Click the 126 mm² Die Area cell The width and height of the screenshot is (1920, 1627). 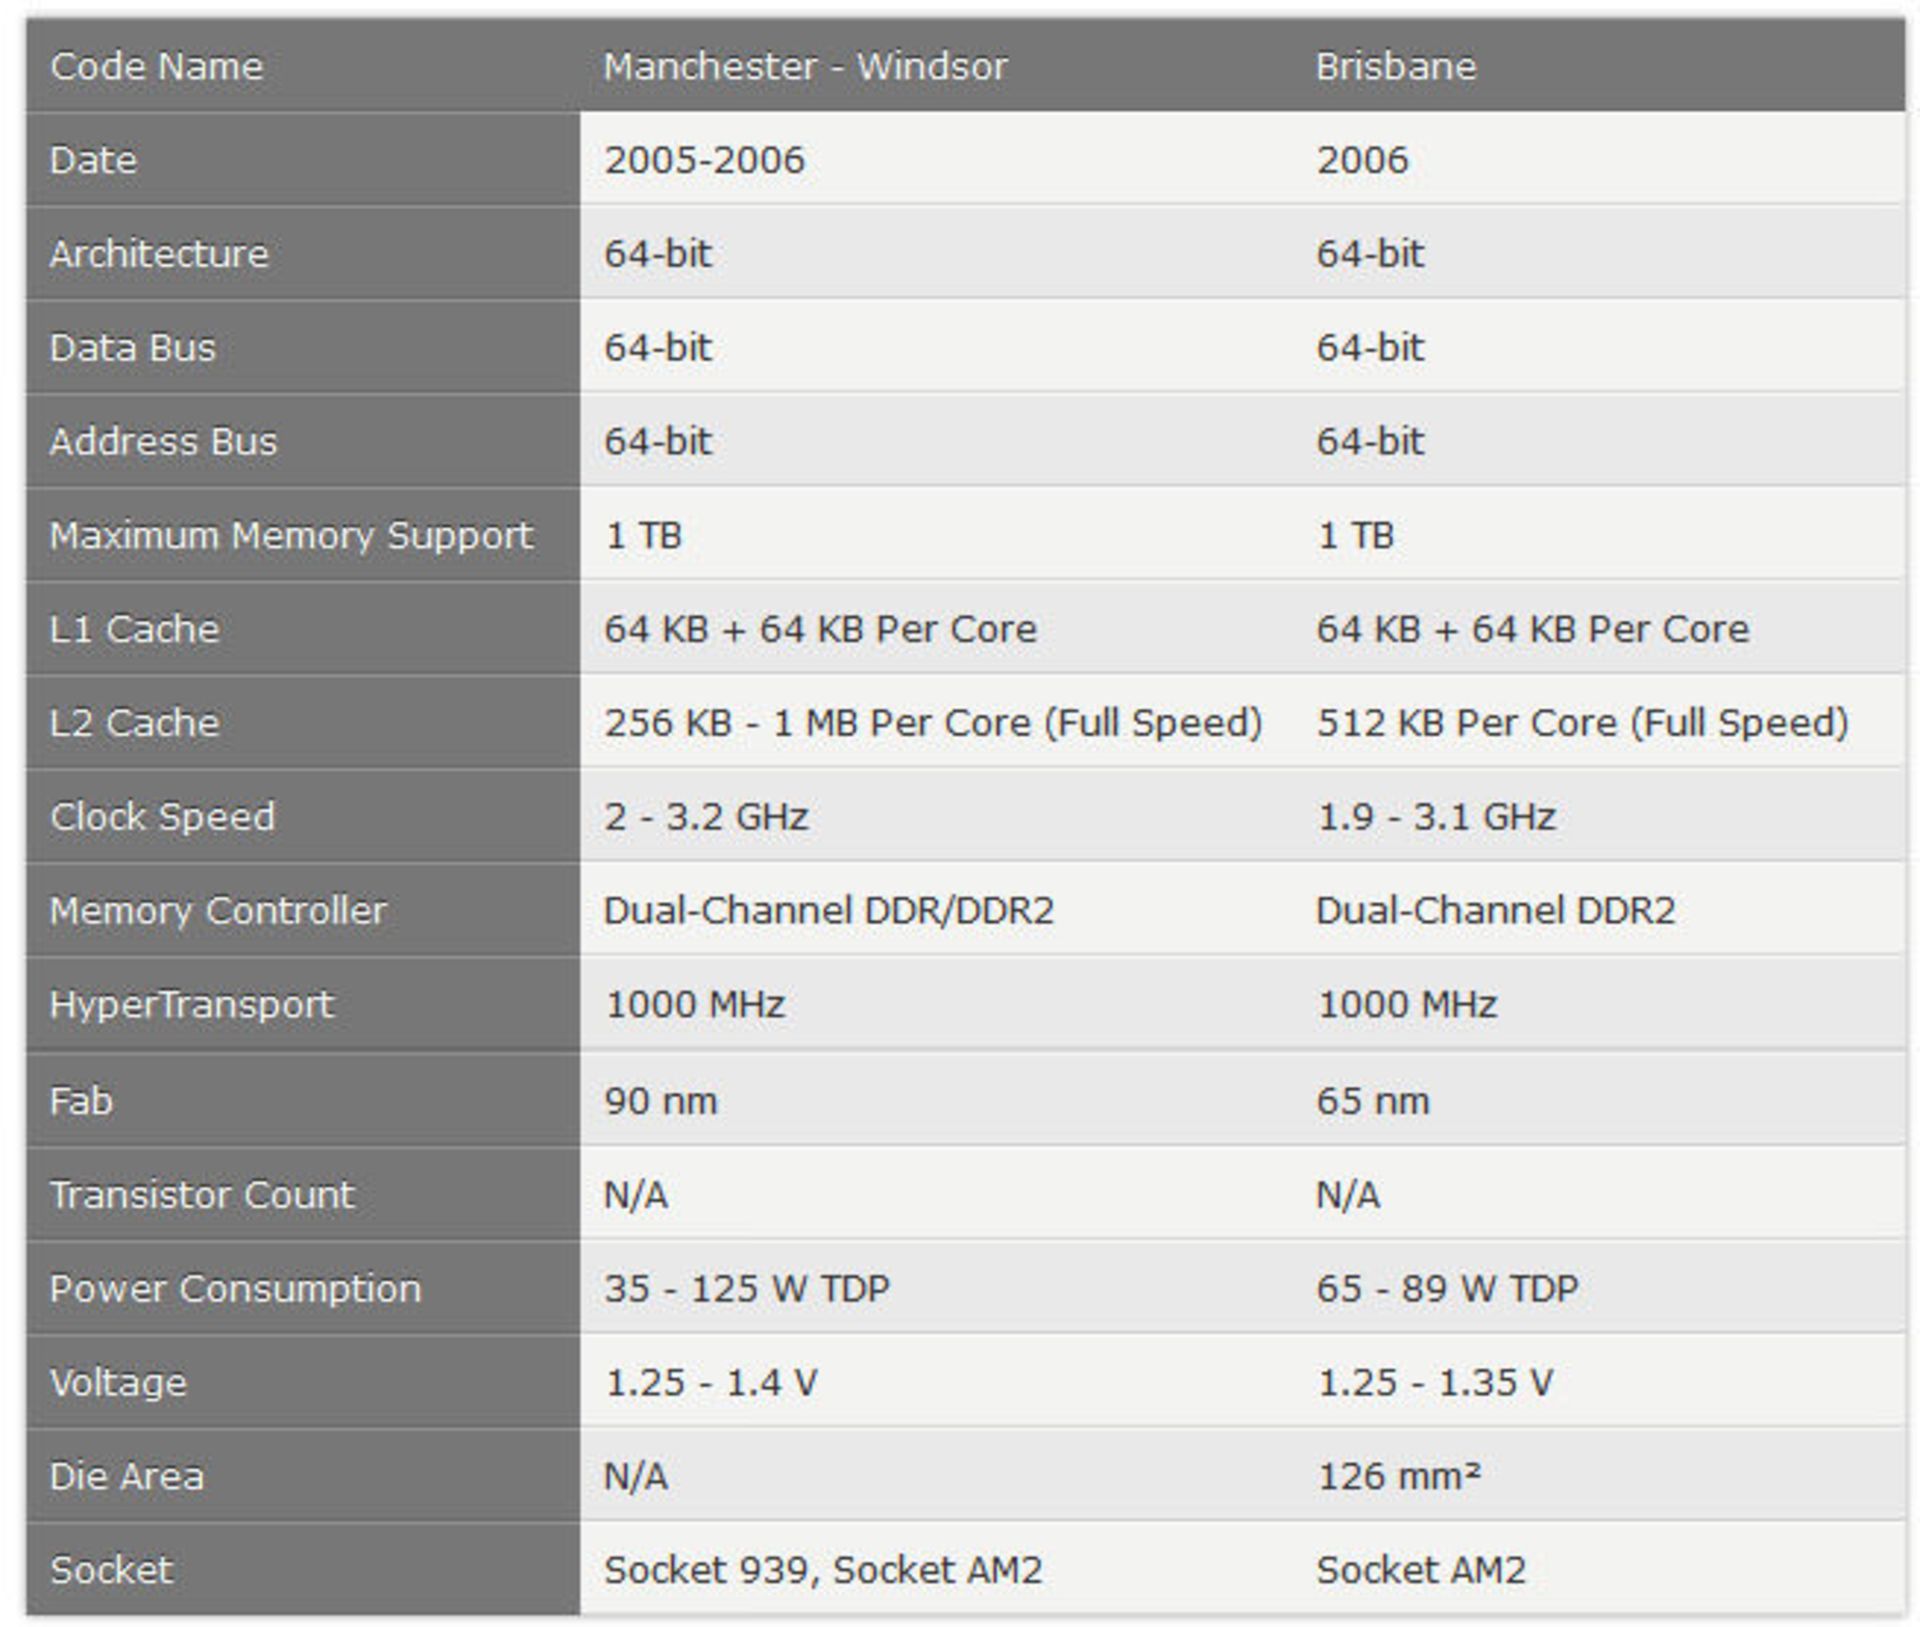click(x=1398, y=1477)
